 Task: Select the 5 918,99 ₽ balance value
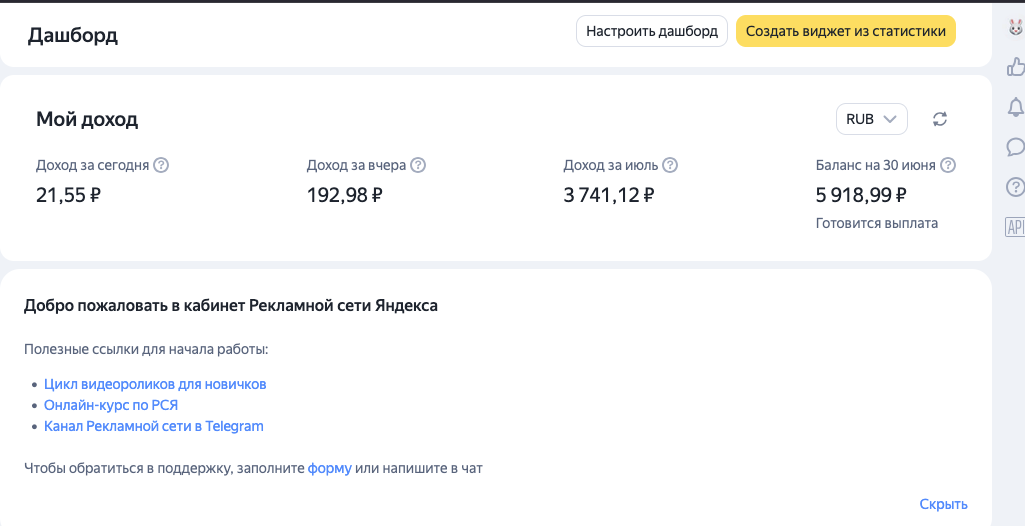coord(861,195)
